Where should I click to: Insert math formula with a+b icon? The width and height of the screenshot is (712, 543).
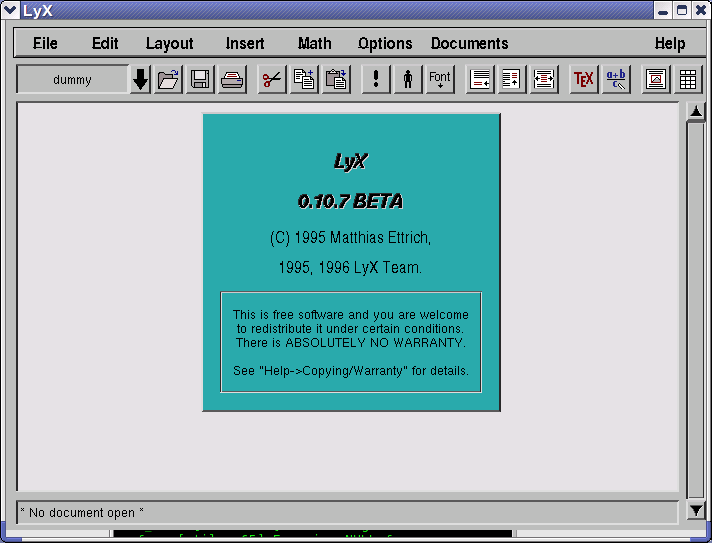(x=616, y=79)
